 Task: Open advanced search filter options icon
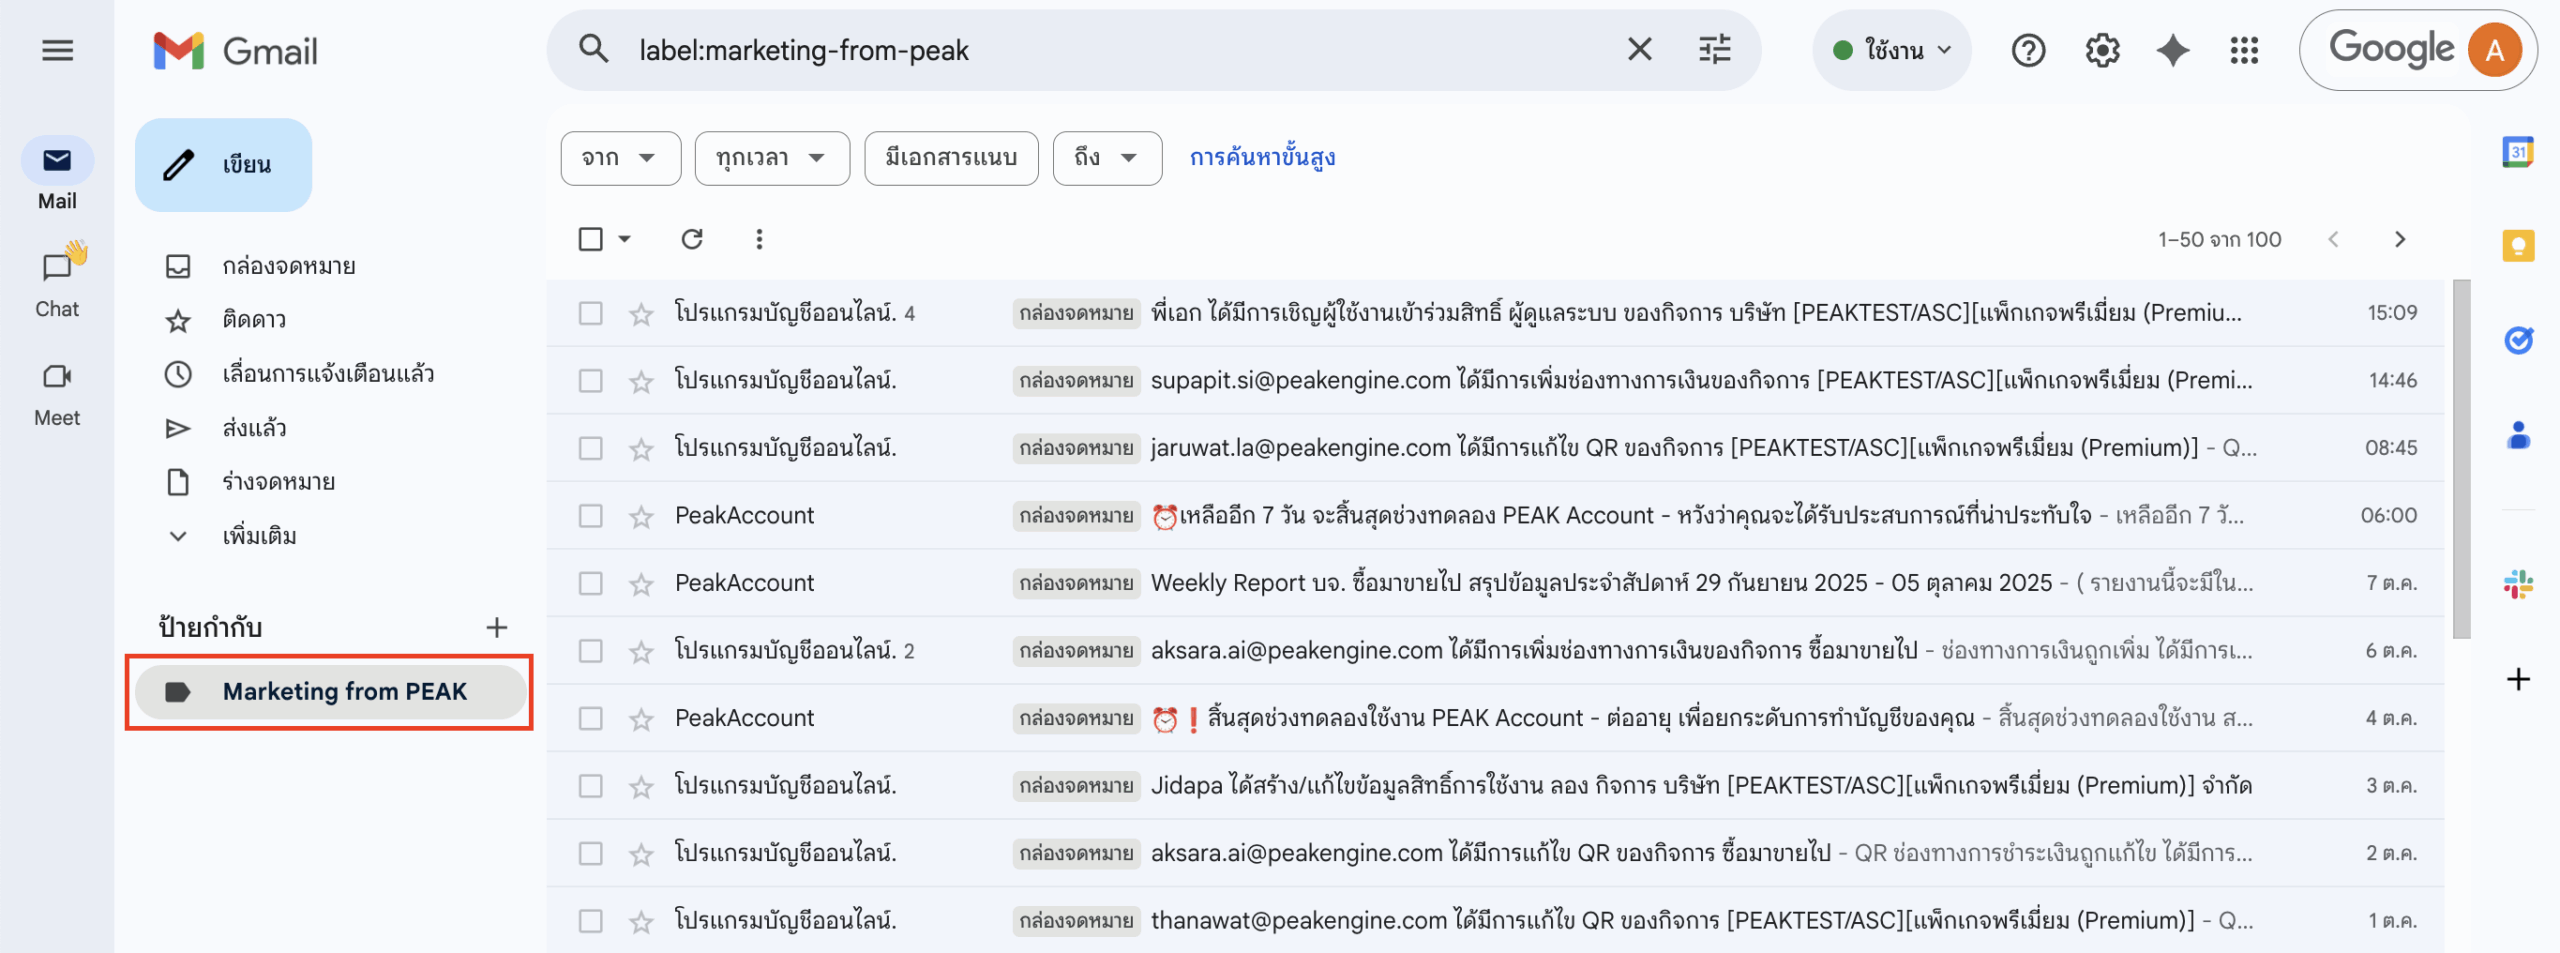point(1714,49)
